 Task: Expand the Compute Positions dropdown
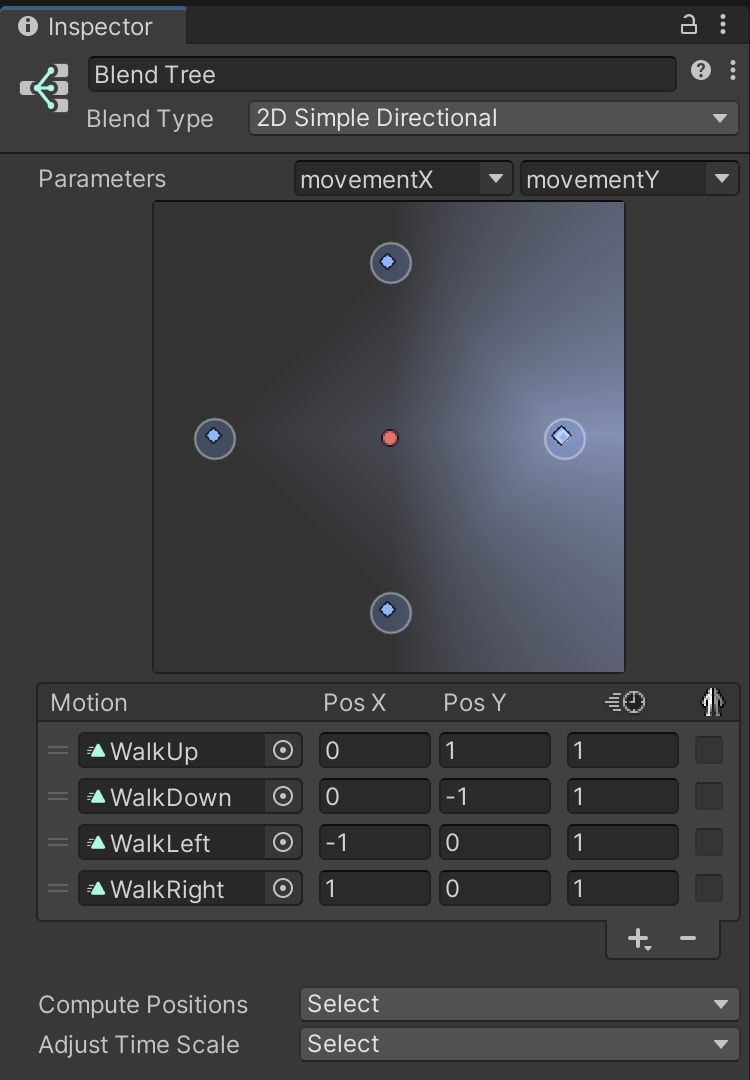pos(519,1004)
